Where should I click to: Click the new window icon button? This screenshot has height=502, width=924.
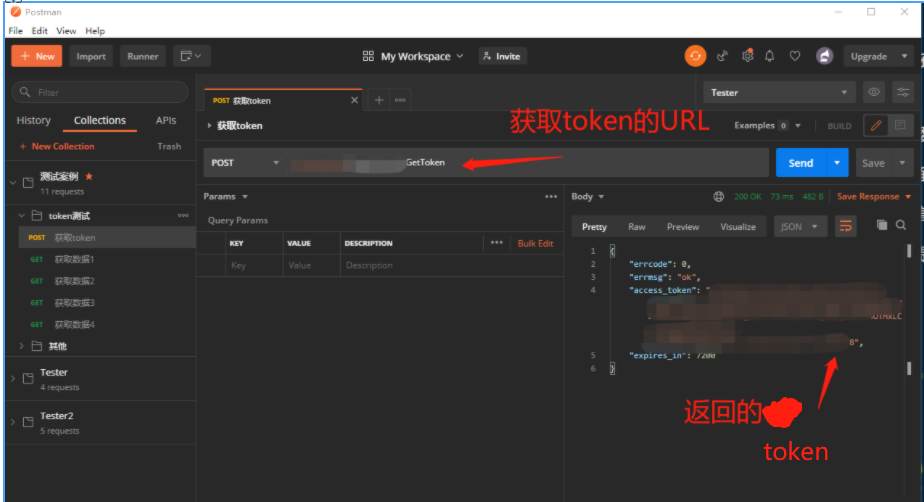[x=191, y=56]
